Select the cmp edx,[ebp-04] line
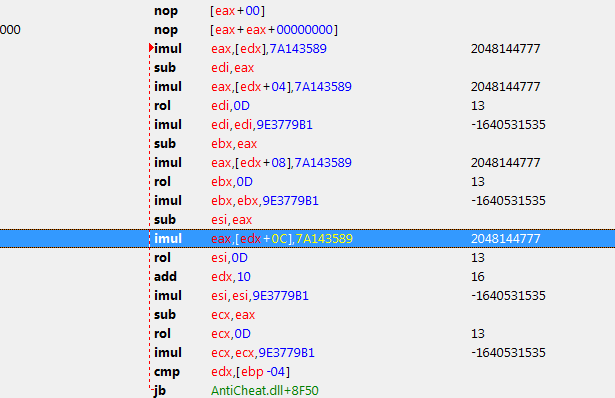 click(x=308, y=371)
